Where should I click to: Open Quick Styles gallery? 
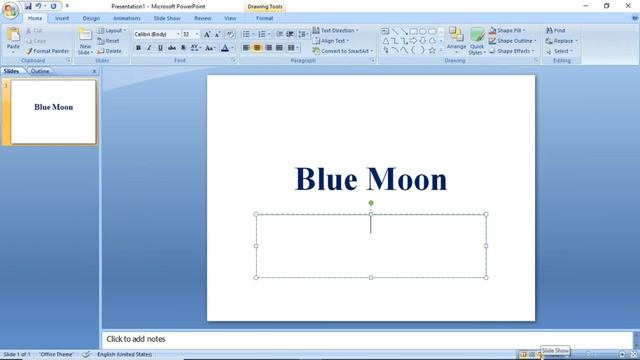[477, 41]
